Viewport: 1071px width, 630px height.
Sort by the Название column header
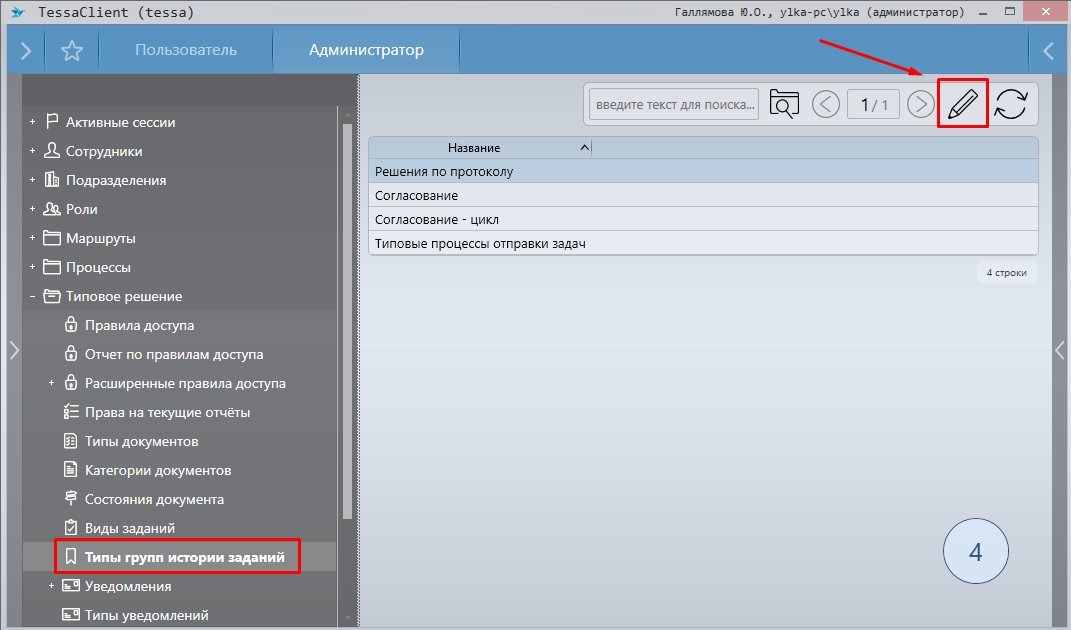474,148
